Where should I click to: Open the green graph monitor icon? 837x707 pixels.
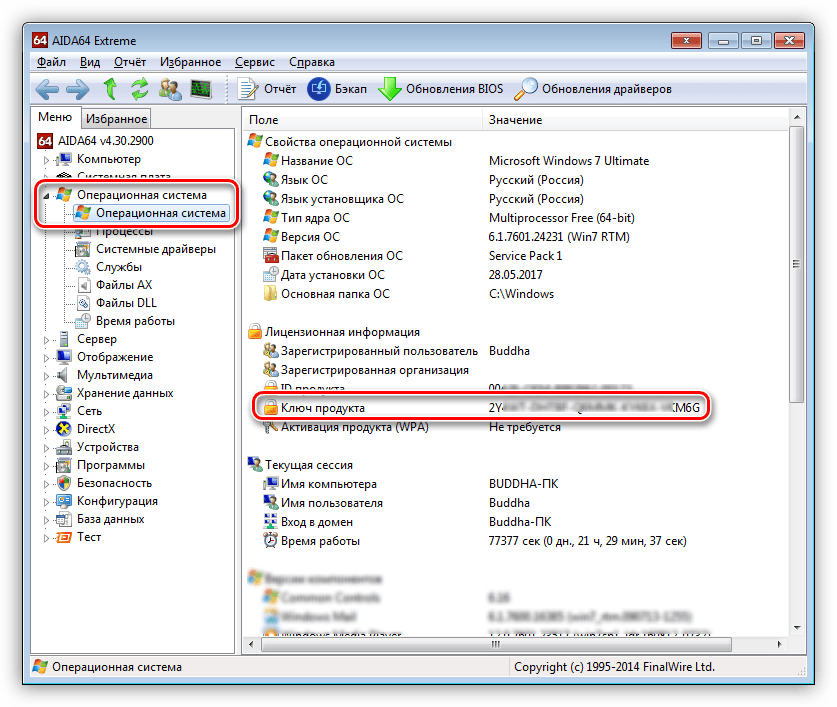click(x=201, y=89)
